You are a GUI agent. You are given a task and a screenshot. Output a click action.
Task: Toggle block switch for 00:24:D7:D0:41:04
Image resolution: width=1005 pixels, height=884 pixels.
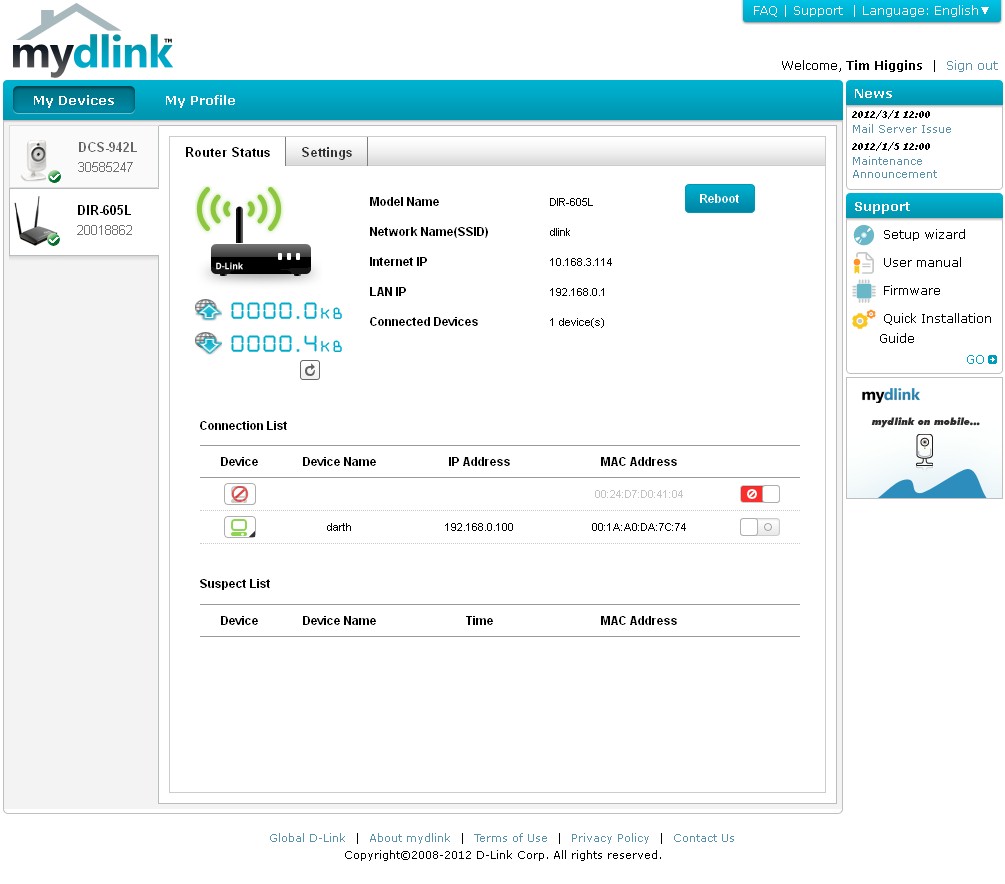760,494
